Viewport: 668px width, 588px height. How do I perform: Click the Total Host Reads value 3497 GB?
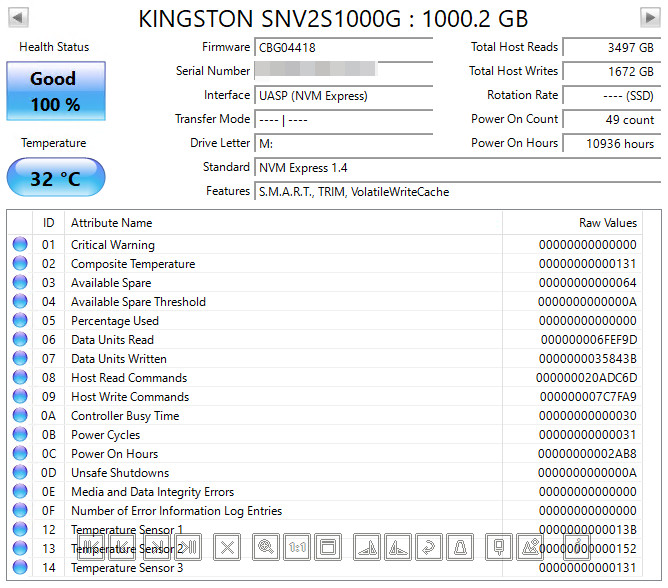pos(612,47)
